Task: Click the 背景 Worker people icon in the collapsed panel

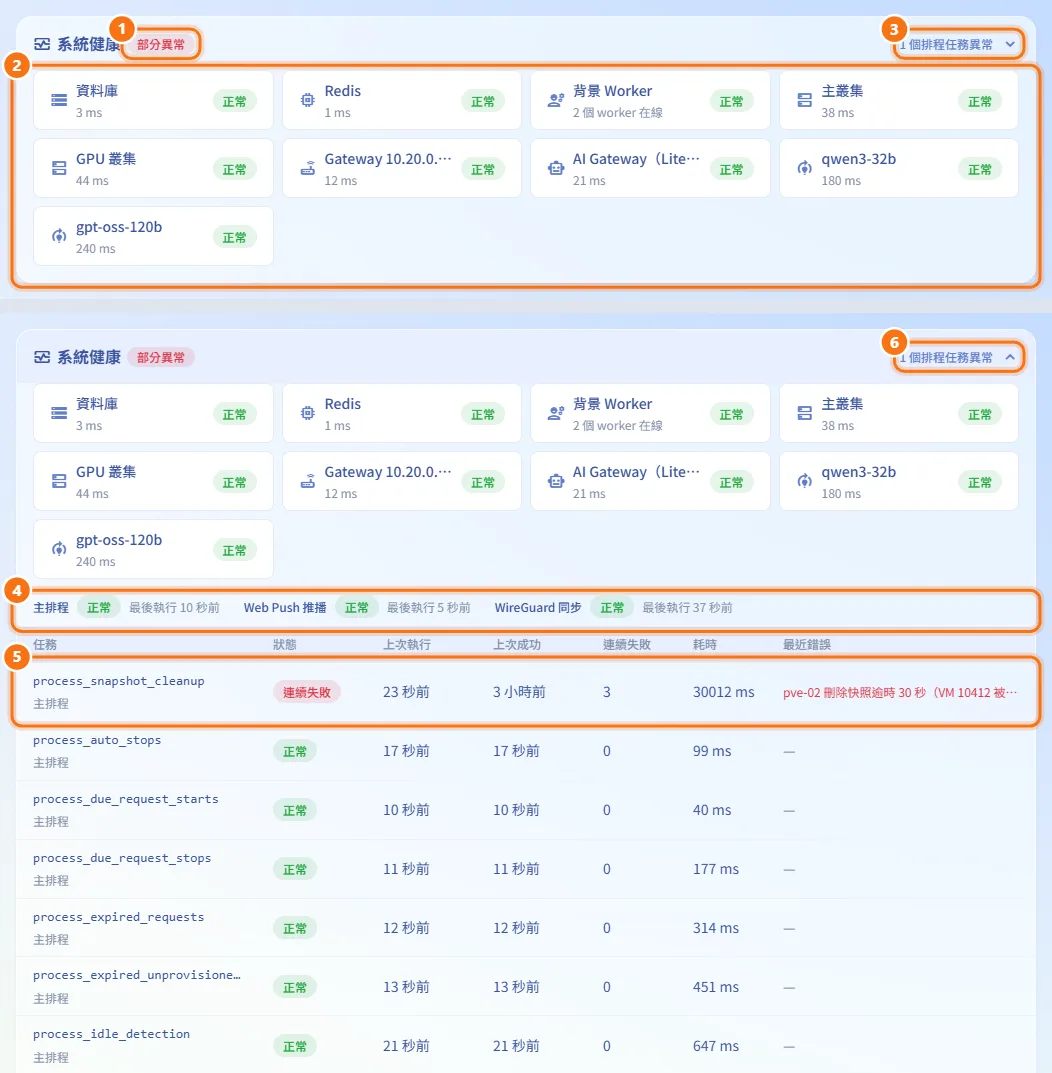Action: tap(556, 101)
